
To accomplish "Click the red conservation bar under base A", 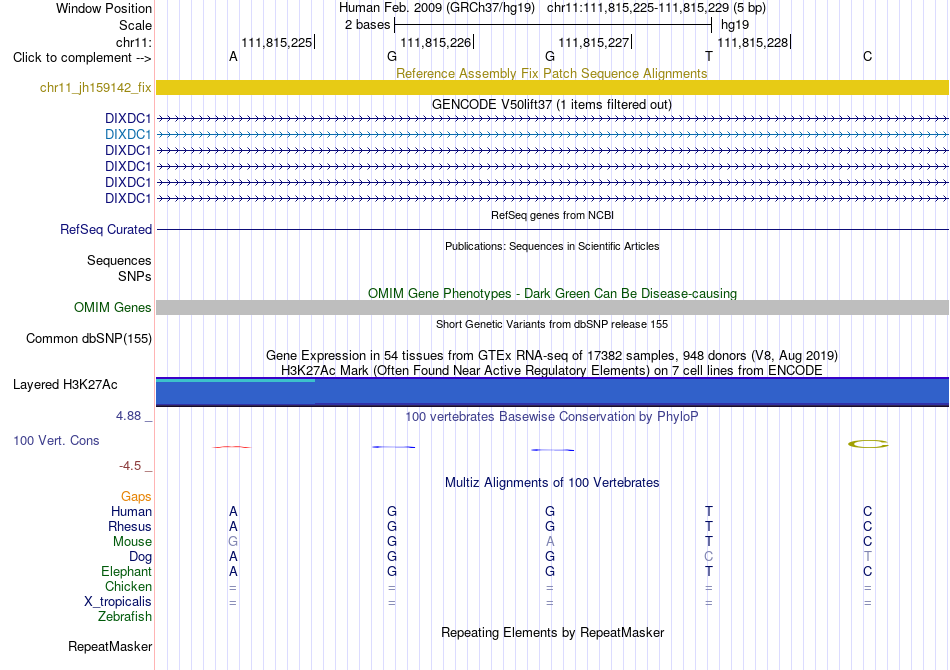I will (231, 447).
